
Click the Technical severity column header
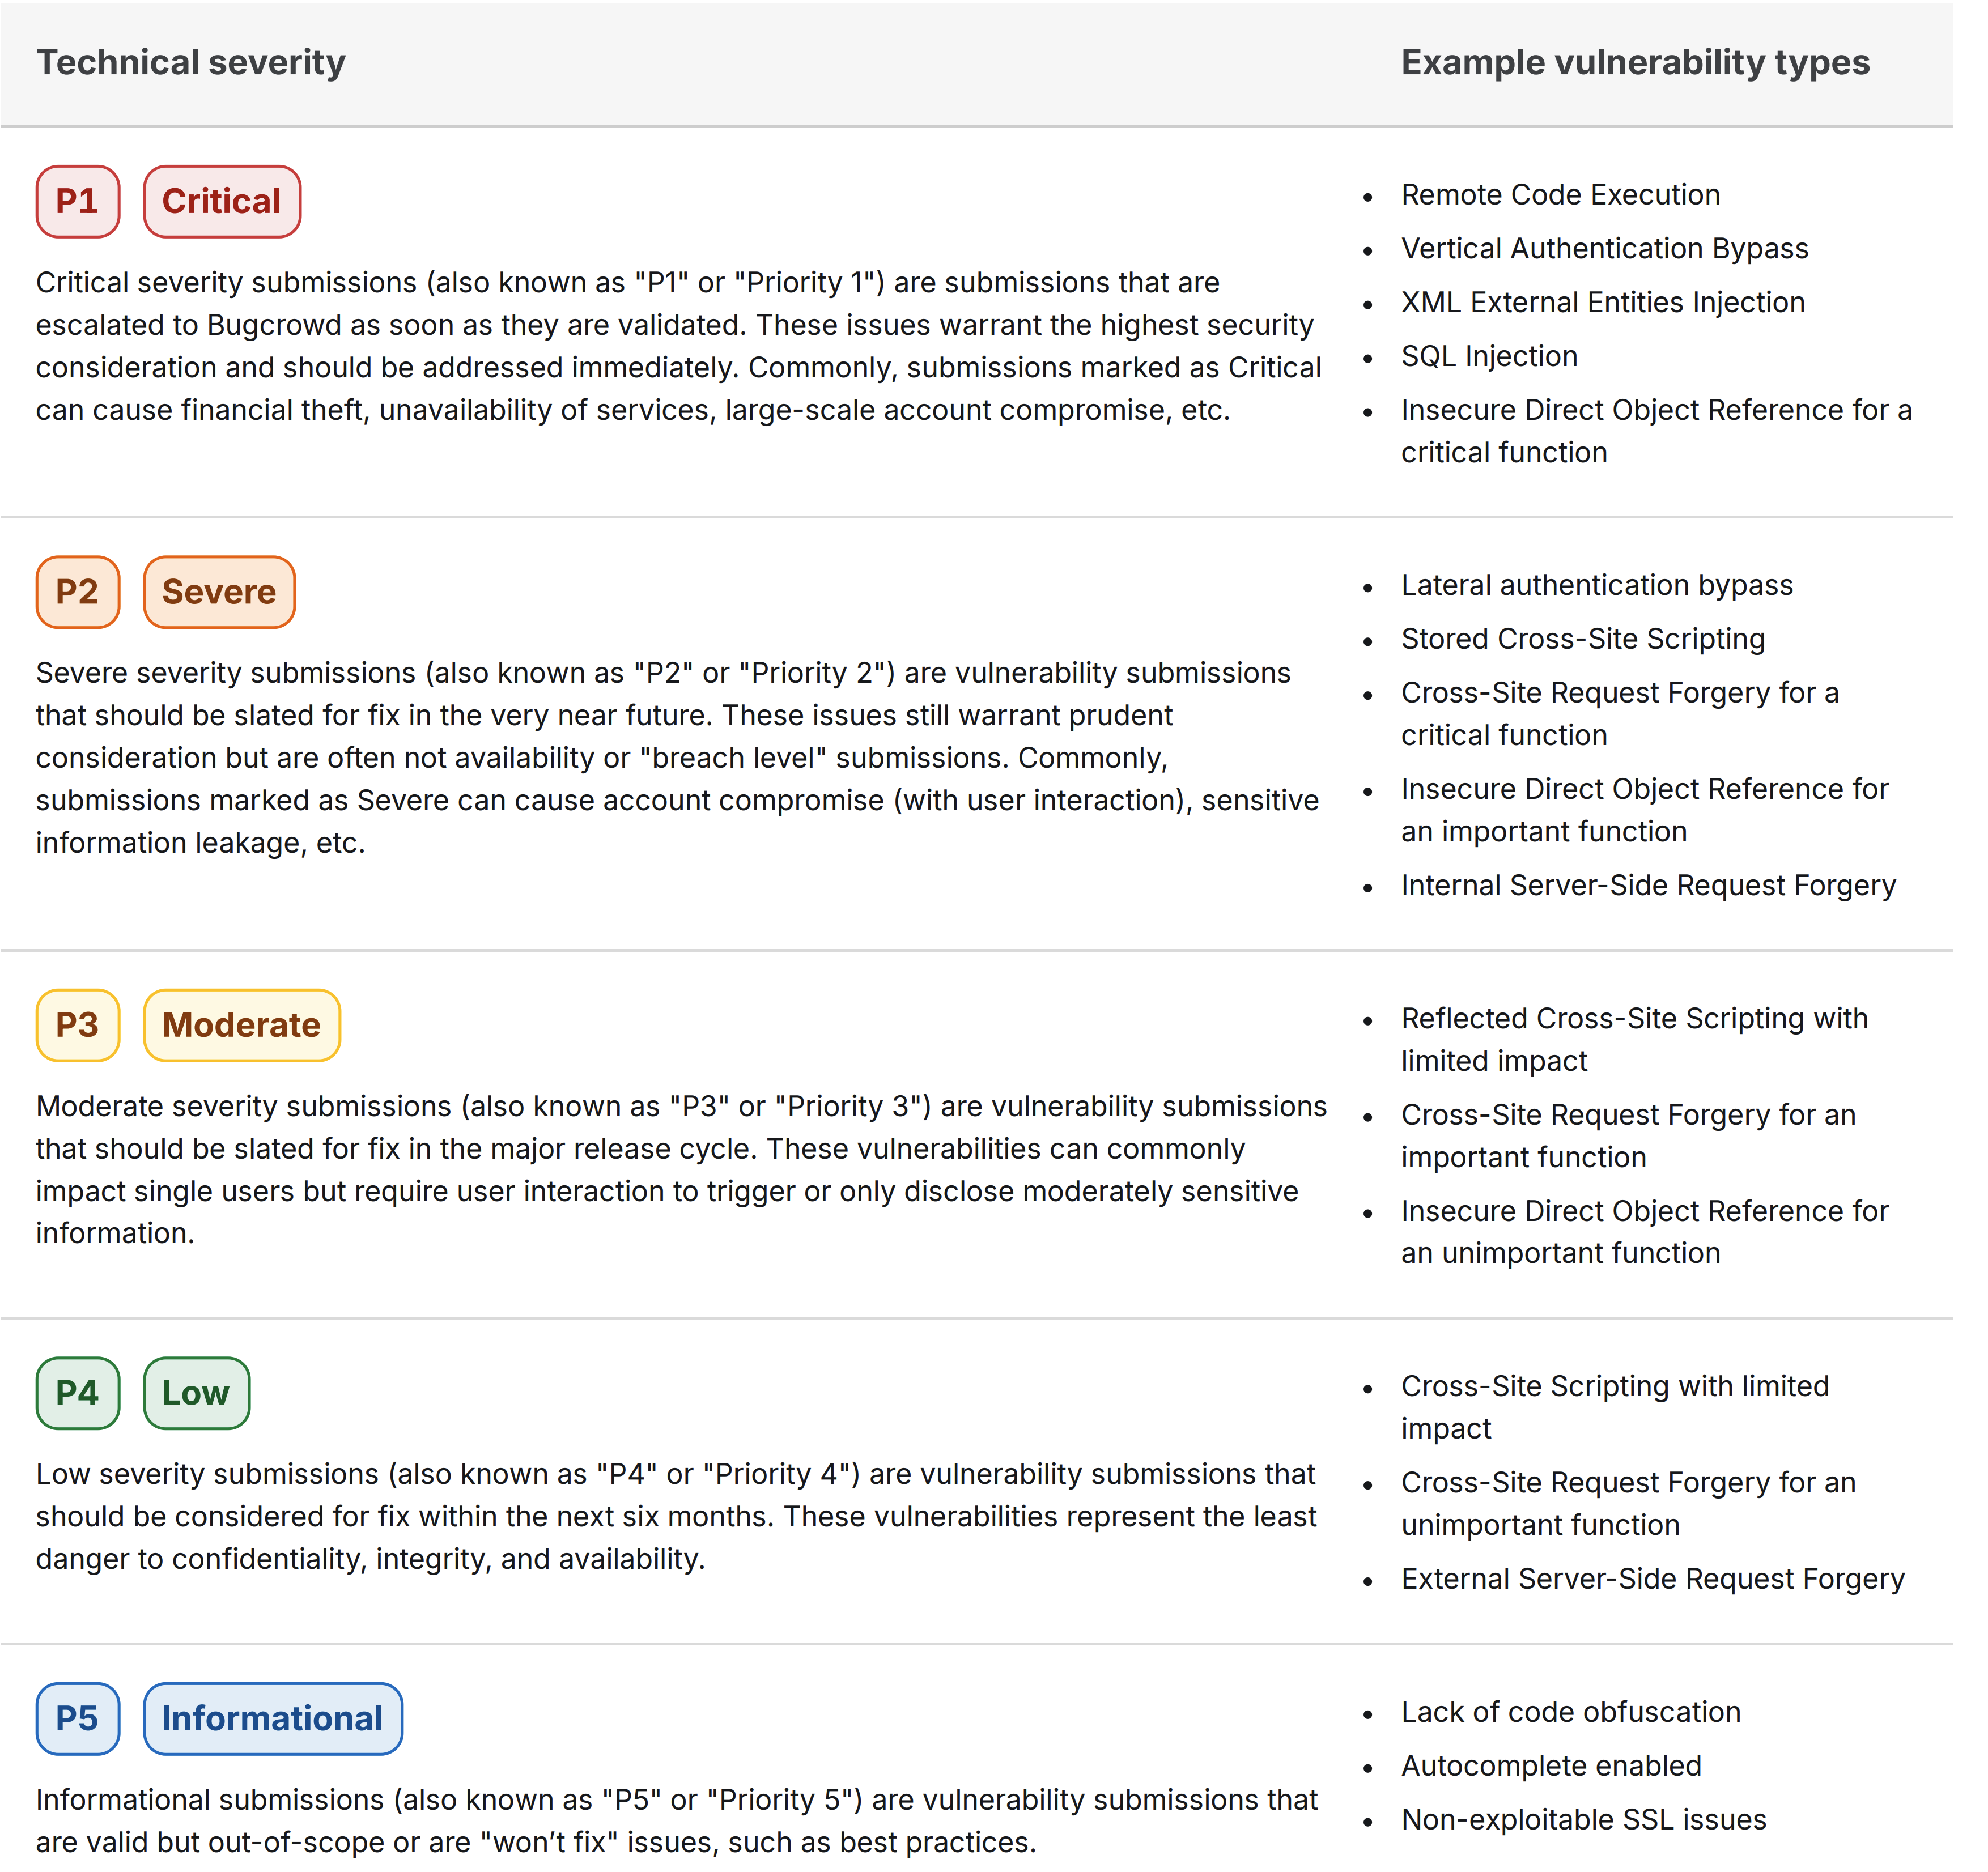pyautogui.click(x=191, y=63)
